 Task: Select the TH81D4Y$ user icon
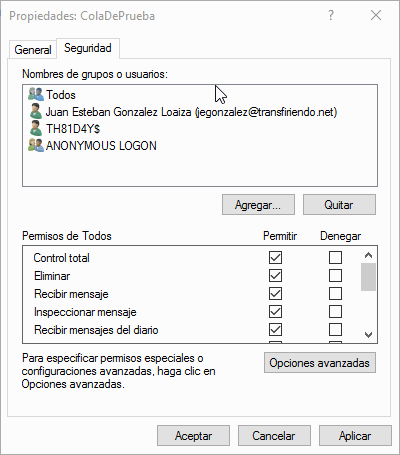(36, 128)
